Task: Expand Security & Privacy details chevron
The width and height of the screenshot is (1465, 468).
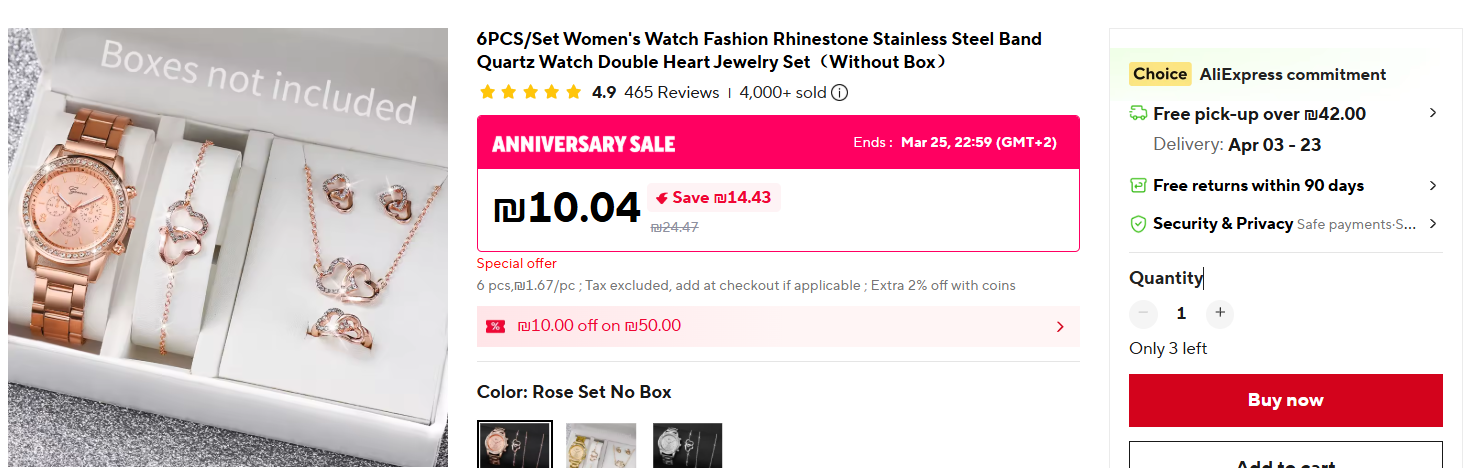Action: [x=1432, y=224]
